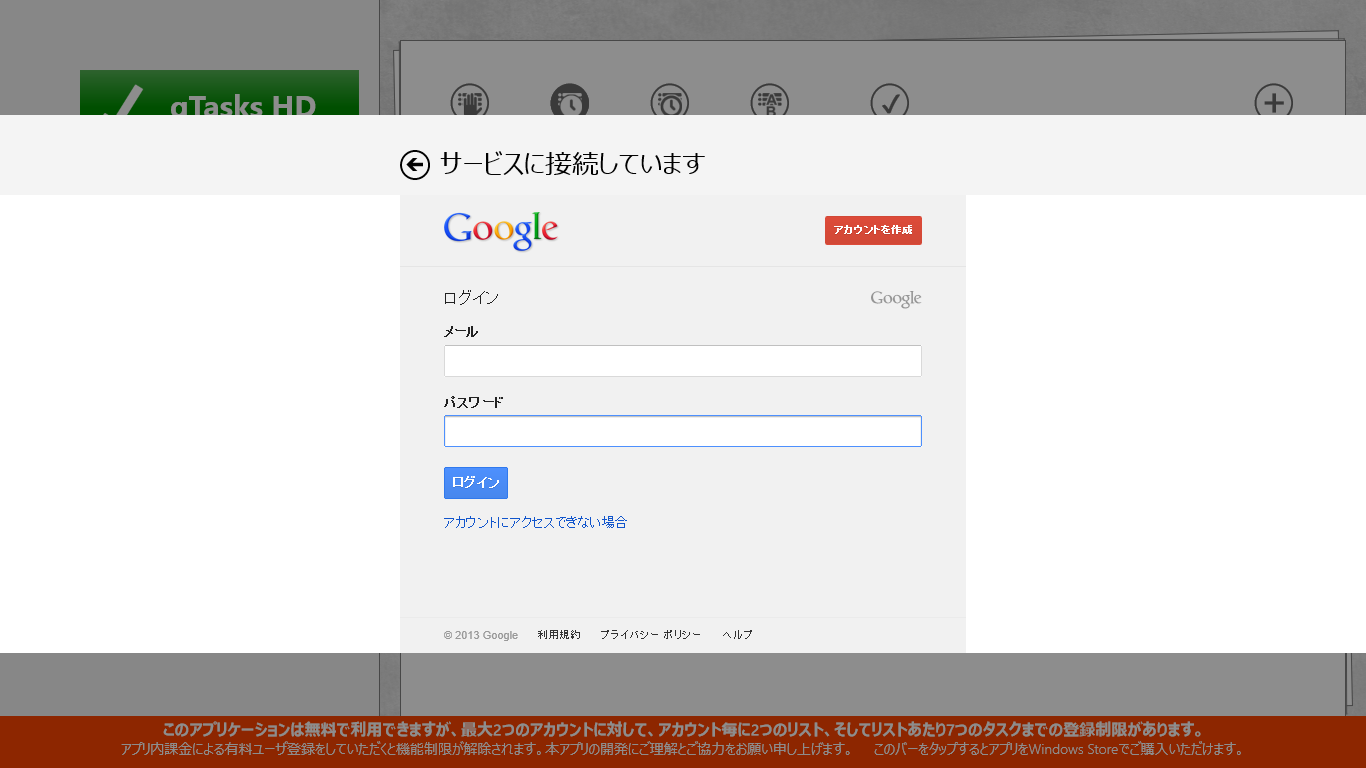This screenshot has width=1366, height=768.
Task: Focus the メール input field
Action: [x=682, y=361]
